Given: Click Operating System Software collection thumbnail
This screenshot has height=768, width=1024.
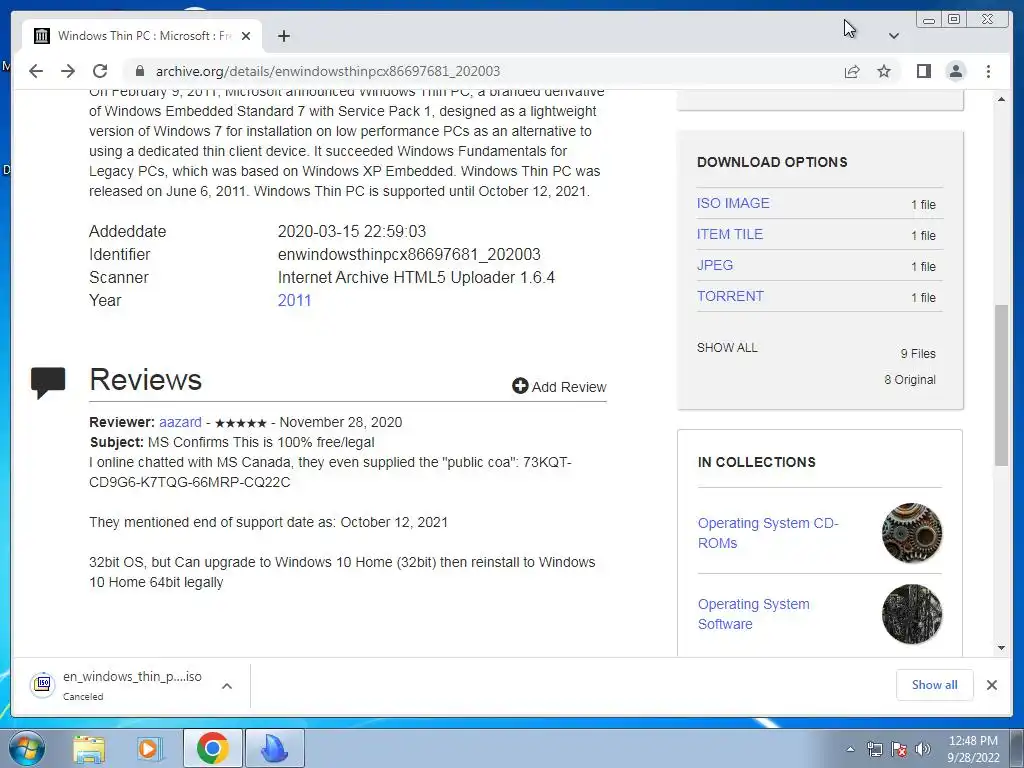Looking at the screenshot, I should (x=912, y=614).
